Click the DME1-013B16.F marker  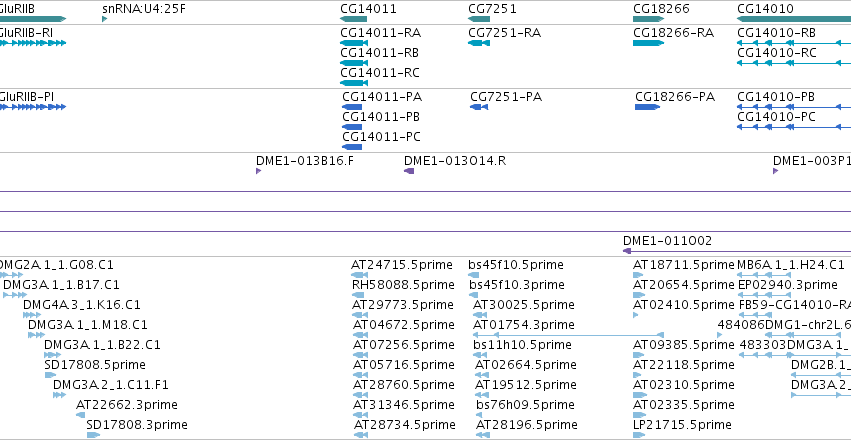[x=258, y=171]
